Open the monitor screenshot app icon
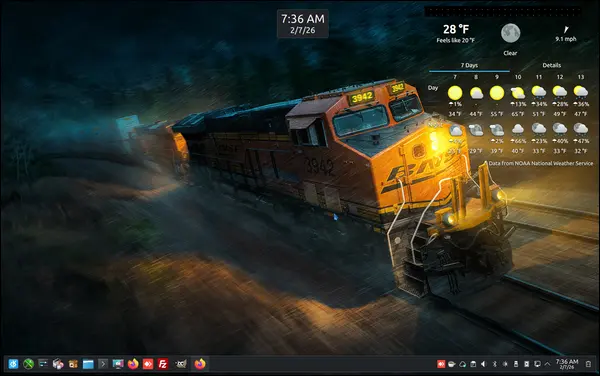600x376 pixels. (x=118, y=364)
